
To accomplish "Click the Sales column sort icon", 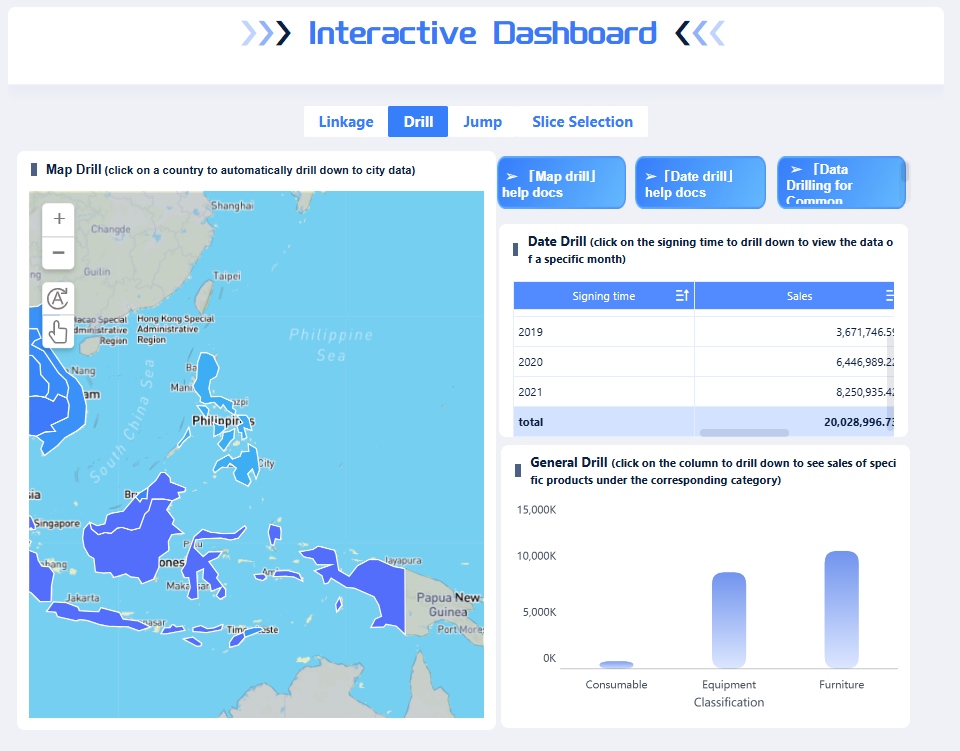I will [x=889, y=296].
